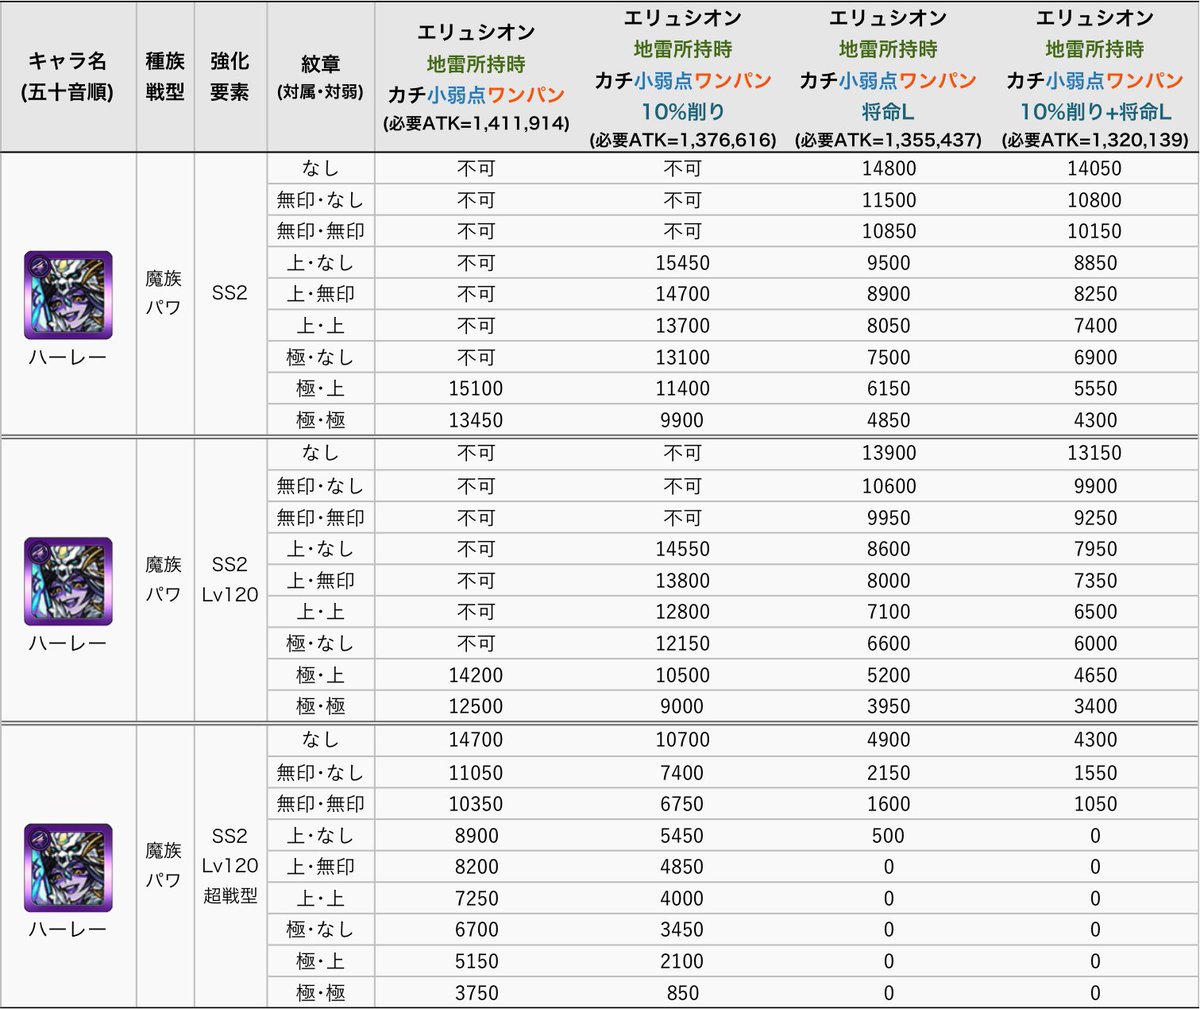The height and width of the screenshot is (1009, 1200).
Task: Click the value 14050
Action: point(1095,169)
